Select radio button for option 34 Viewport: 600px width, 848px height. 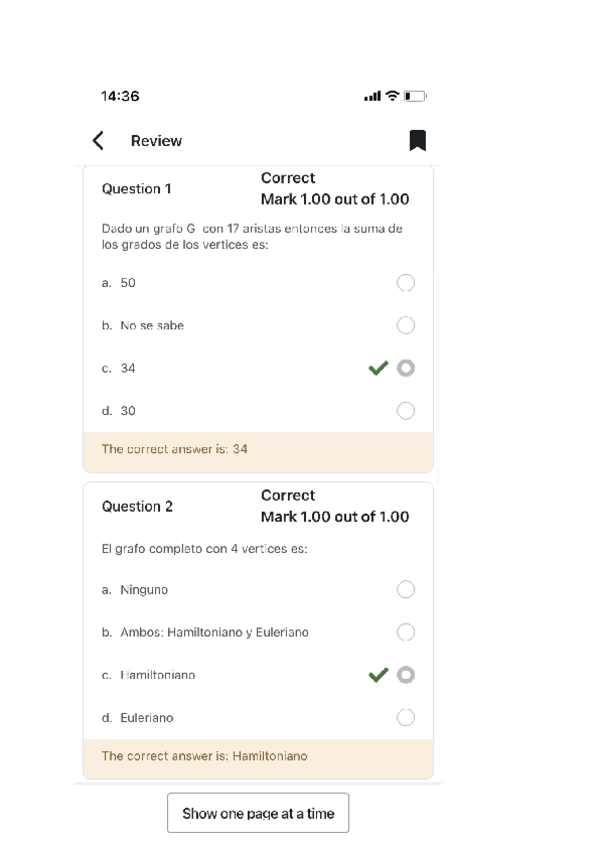(406, 368)
